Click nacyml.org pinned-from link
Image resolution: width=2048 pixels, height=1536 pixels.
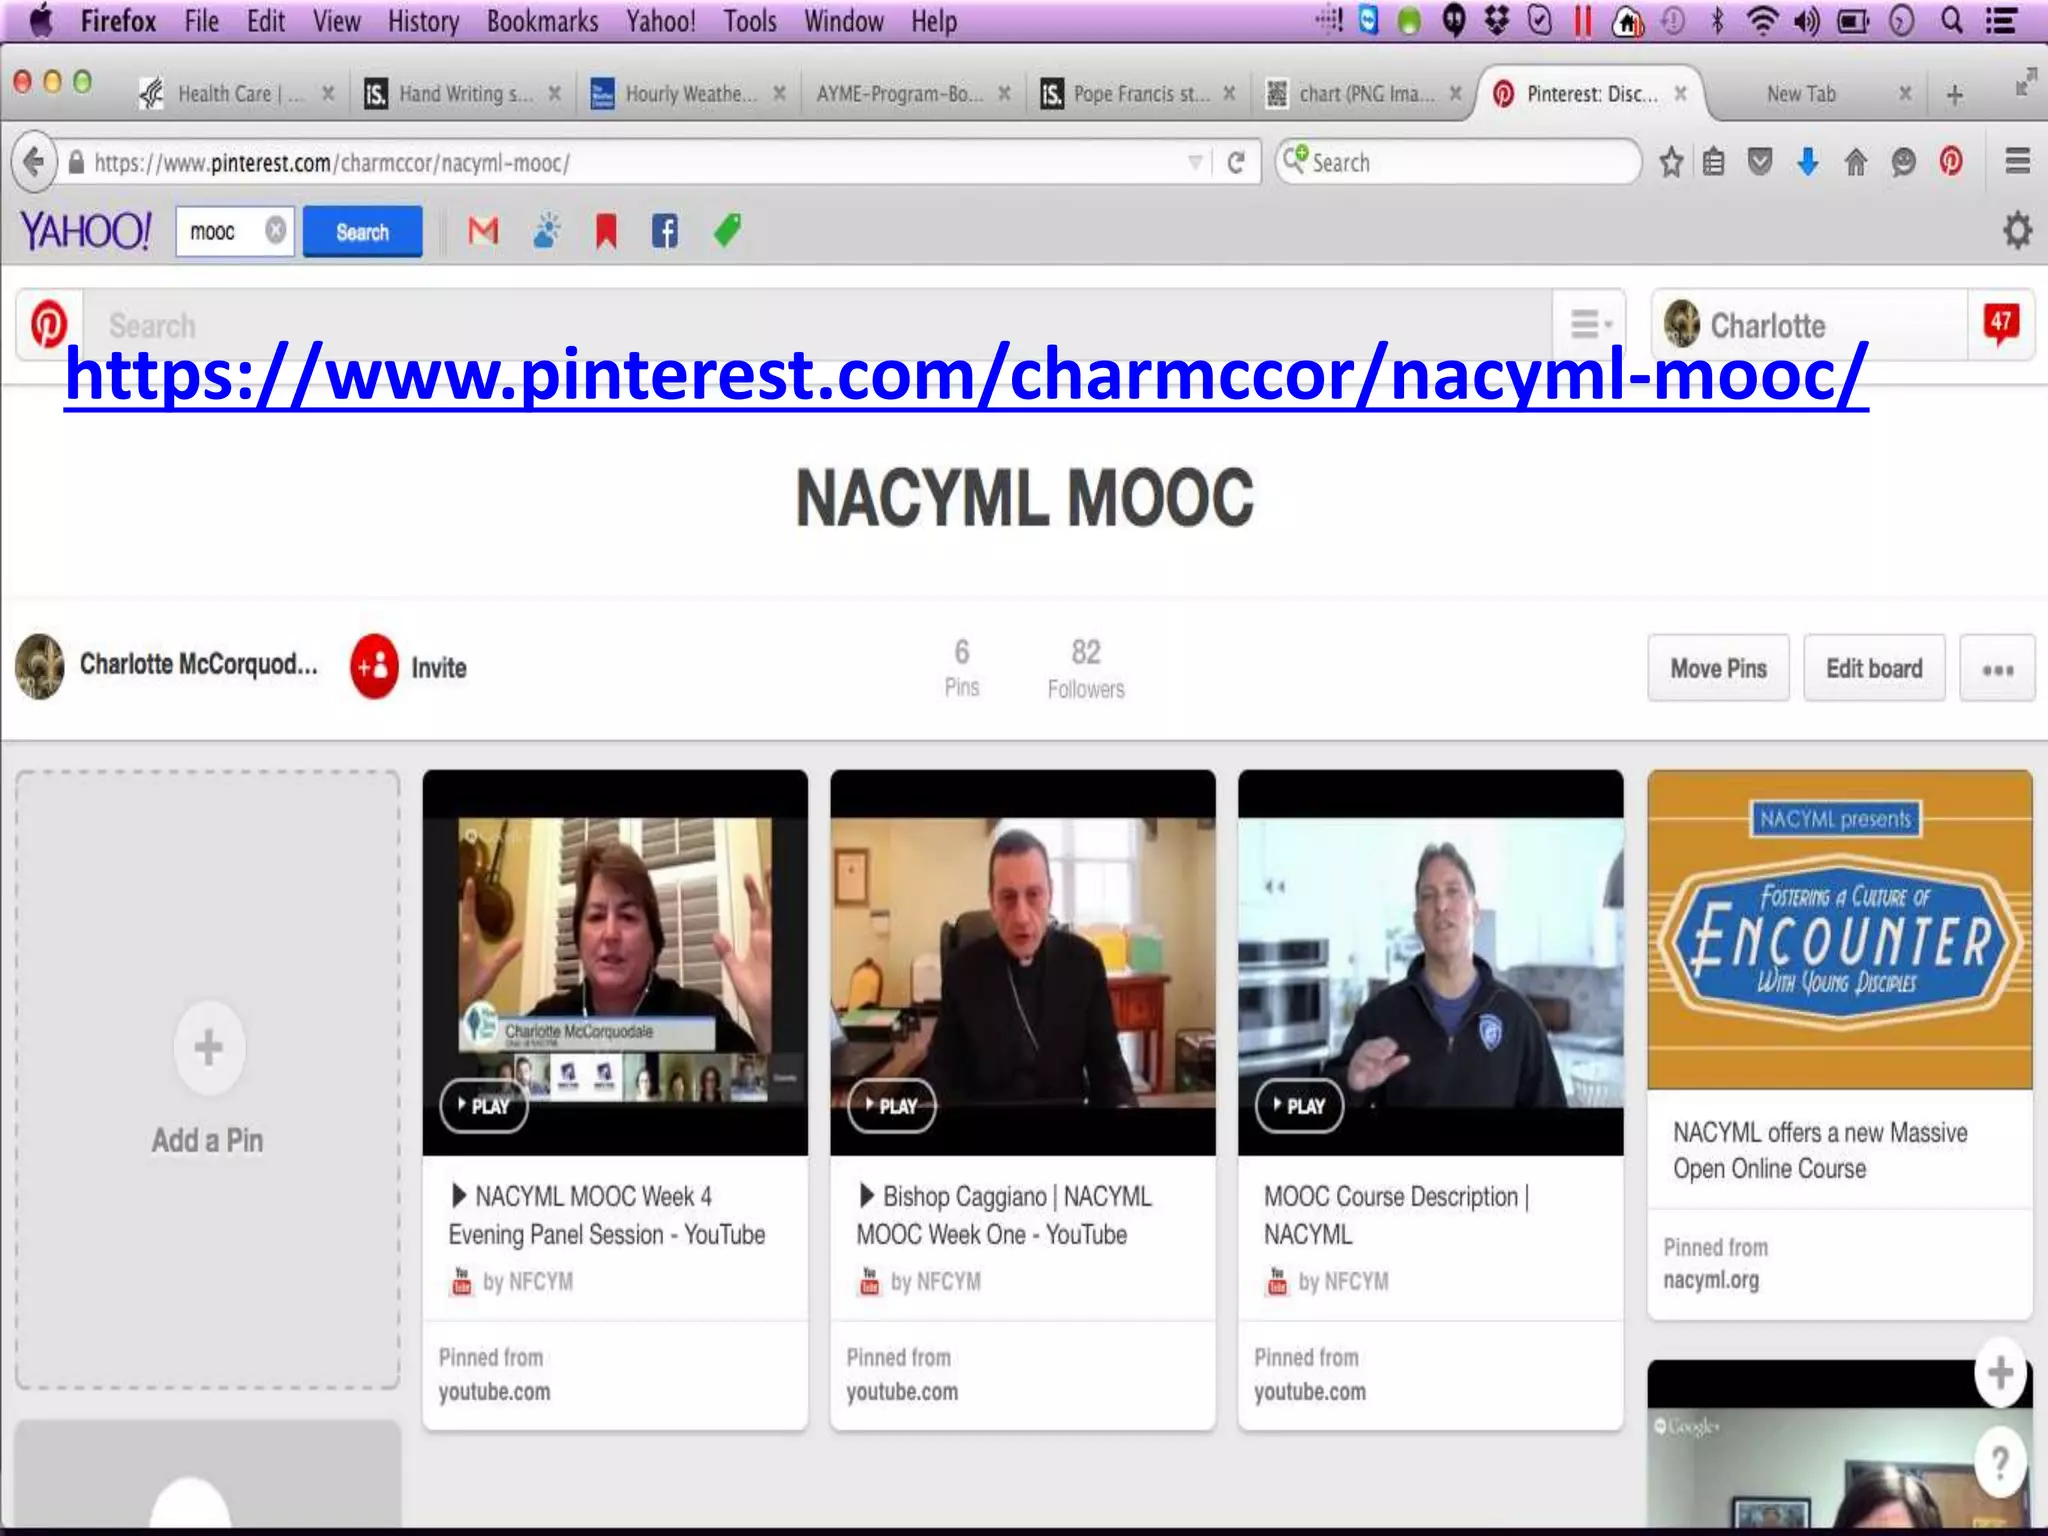(x=1711, y=1280)
